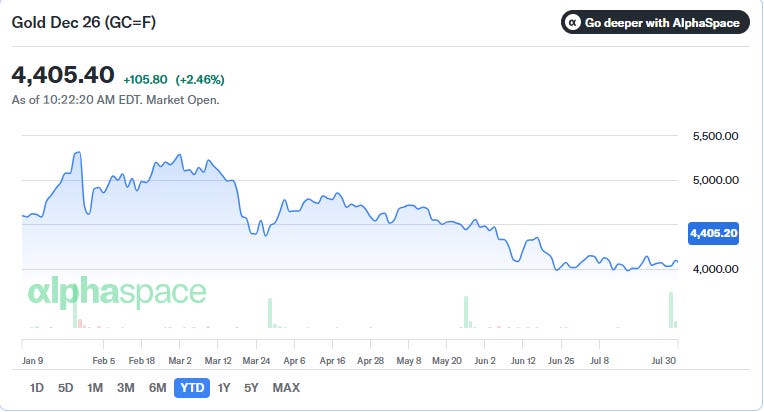Click the Jul 30 date label
This screenshot has height=412, width=764.
click(x=664, y=361)
